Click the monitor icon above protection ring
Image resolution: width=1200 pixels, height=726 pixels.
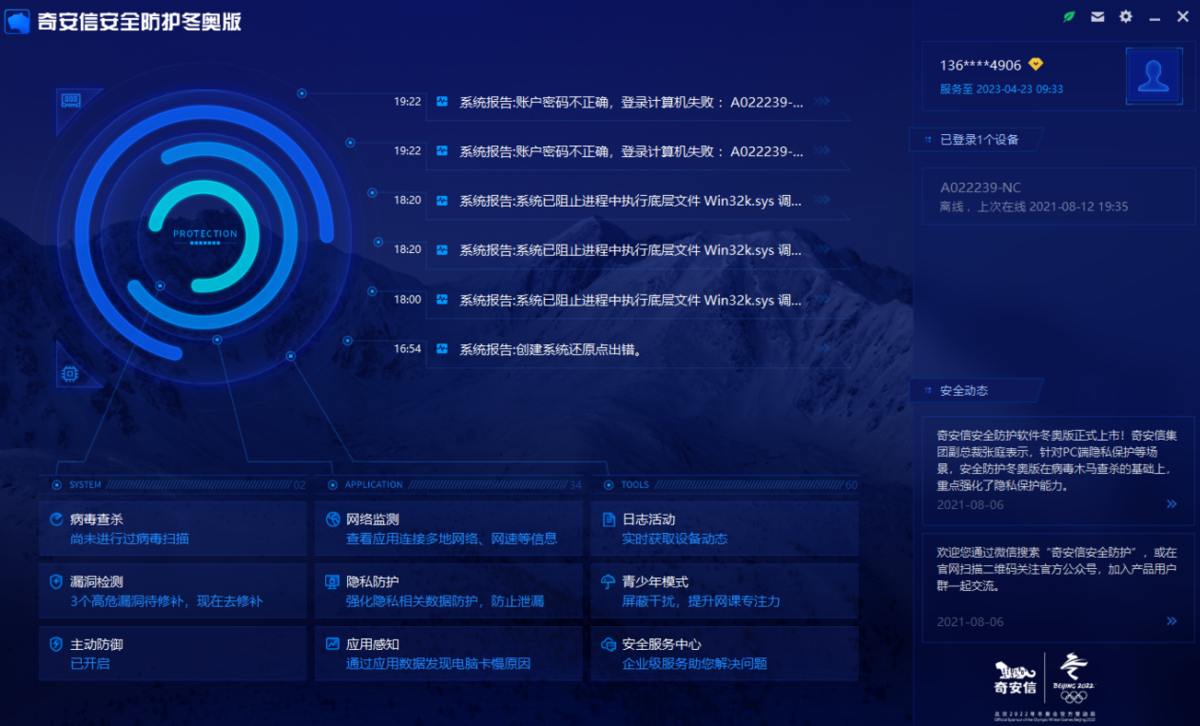point(71,100)
